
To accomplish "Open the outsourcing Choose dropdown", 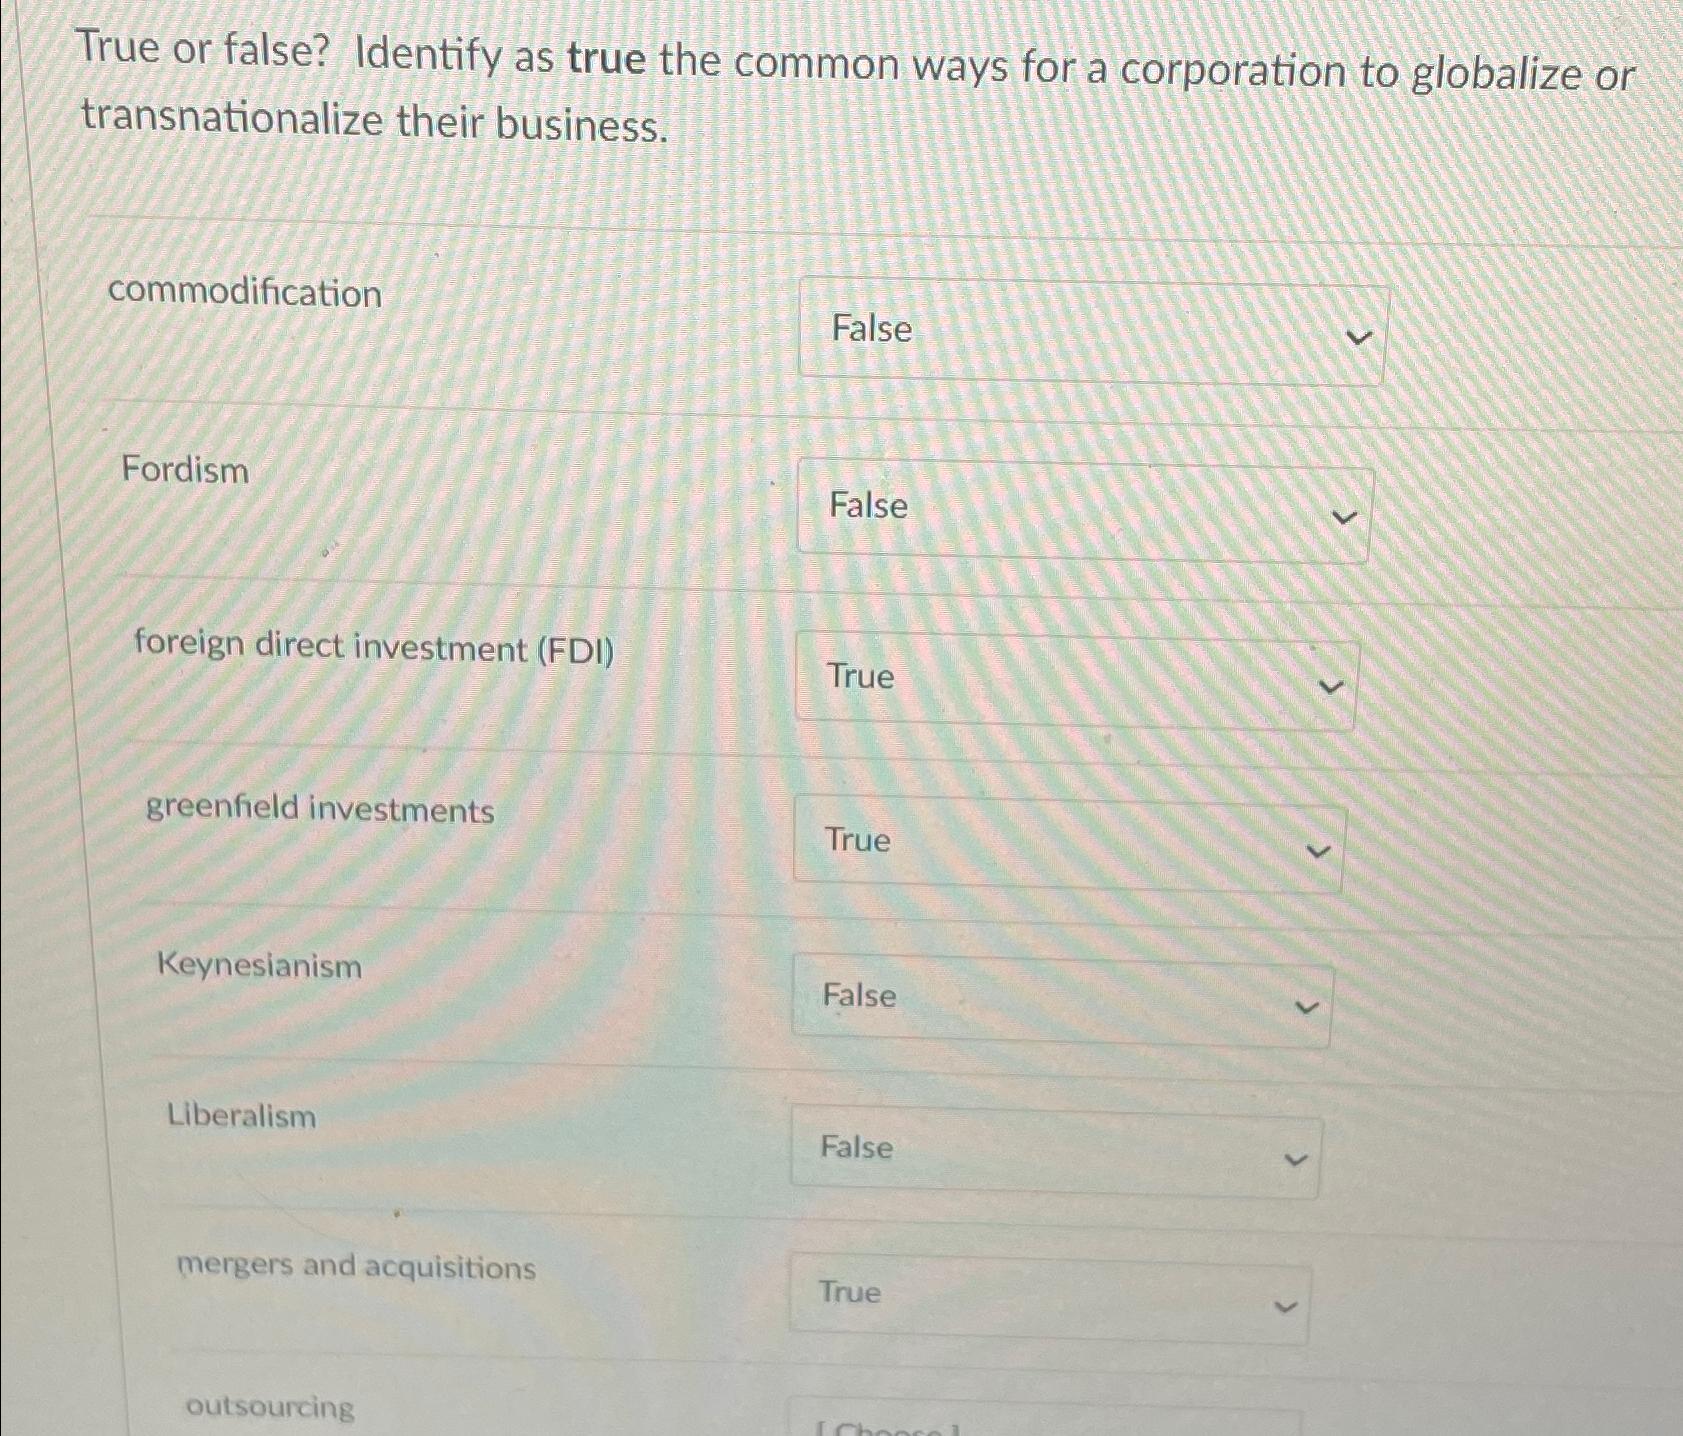I will point(1040,1425).
